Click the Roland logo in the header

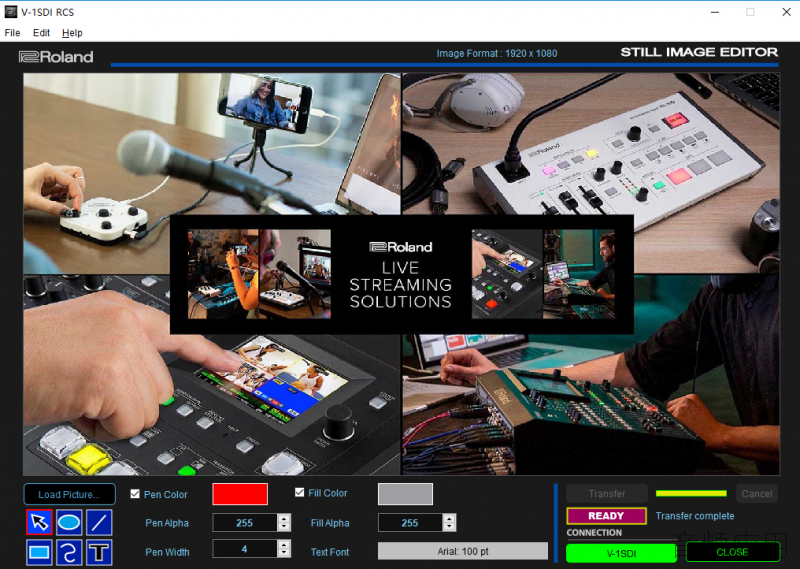pyautogui.click(x=56, y=57)
